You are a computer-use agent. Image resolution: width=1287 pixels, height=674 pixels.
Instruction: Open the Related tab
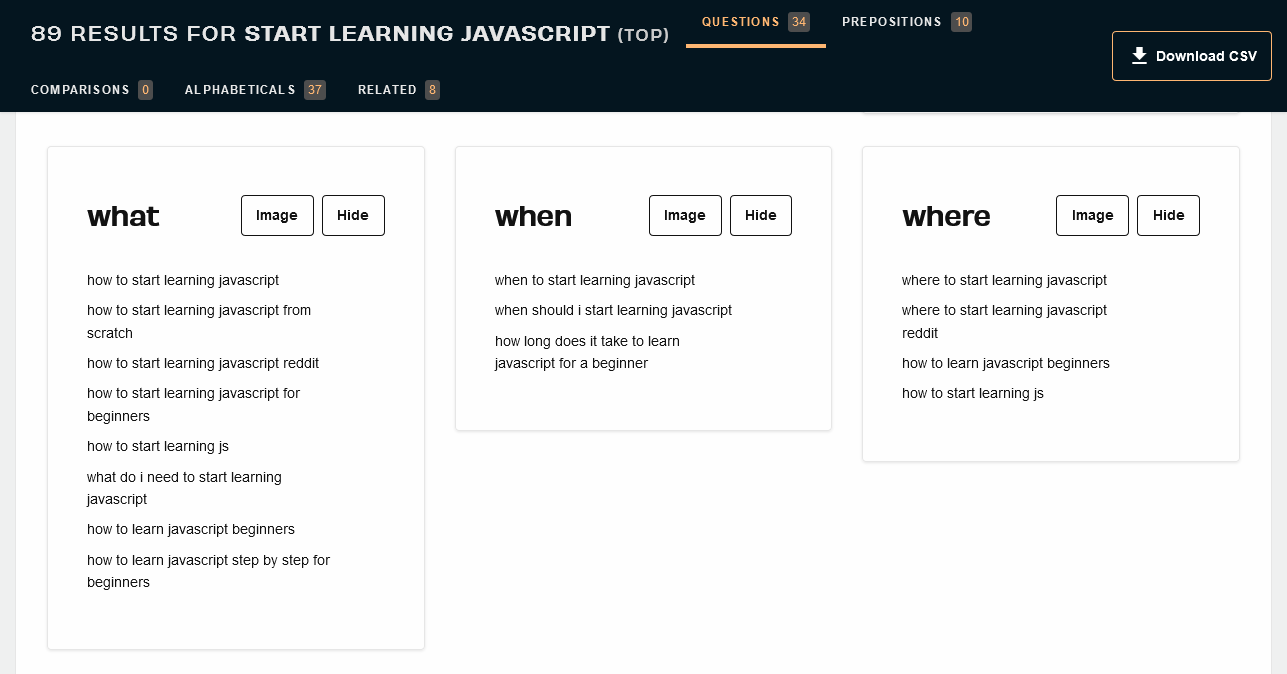pyautogui.click(x=399, y=90)
